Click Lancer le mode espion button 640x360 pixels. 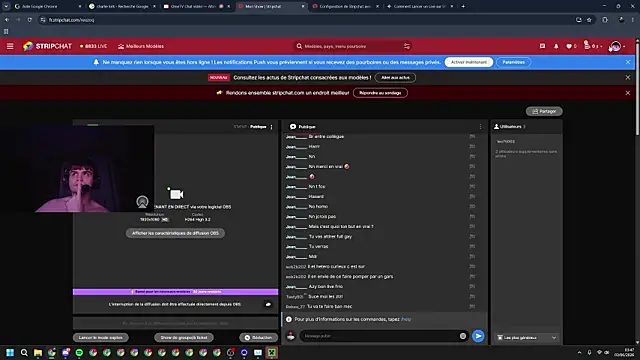pyautogui.click(x=100, y=338)
